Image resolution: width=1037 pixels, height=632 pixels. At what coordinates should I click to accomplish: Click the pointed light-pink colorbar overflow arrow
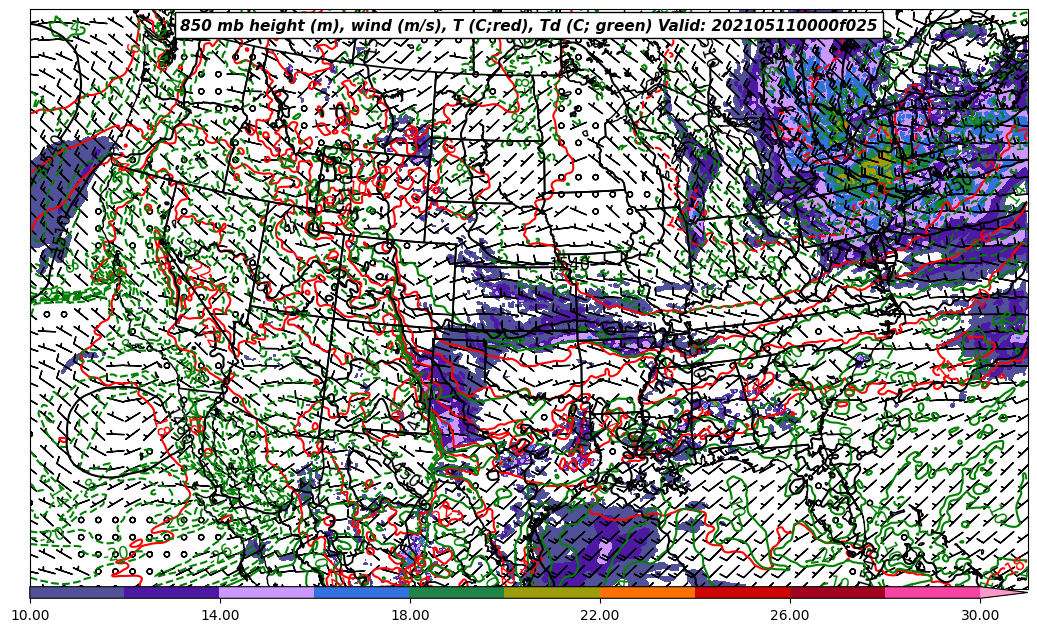point(1002,592)
